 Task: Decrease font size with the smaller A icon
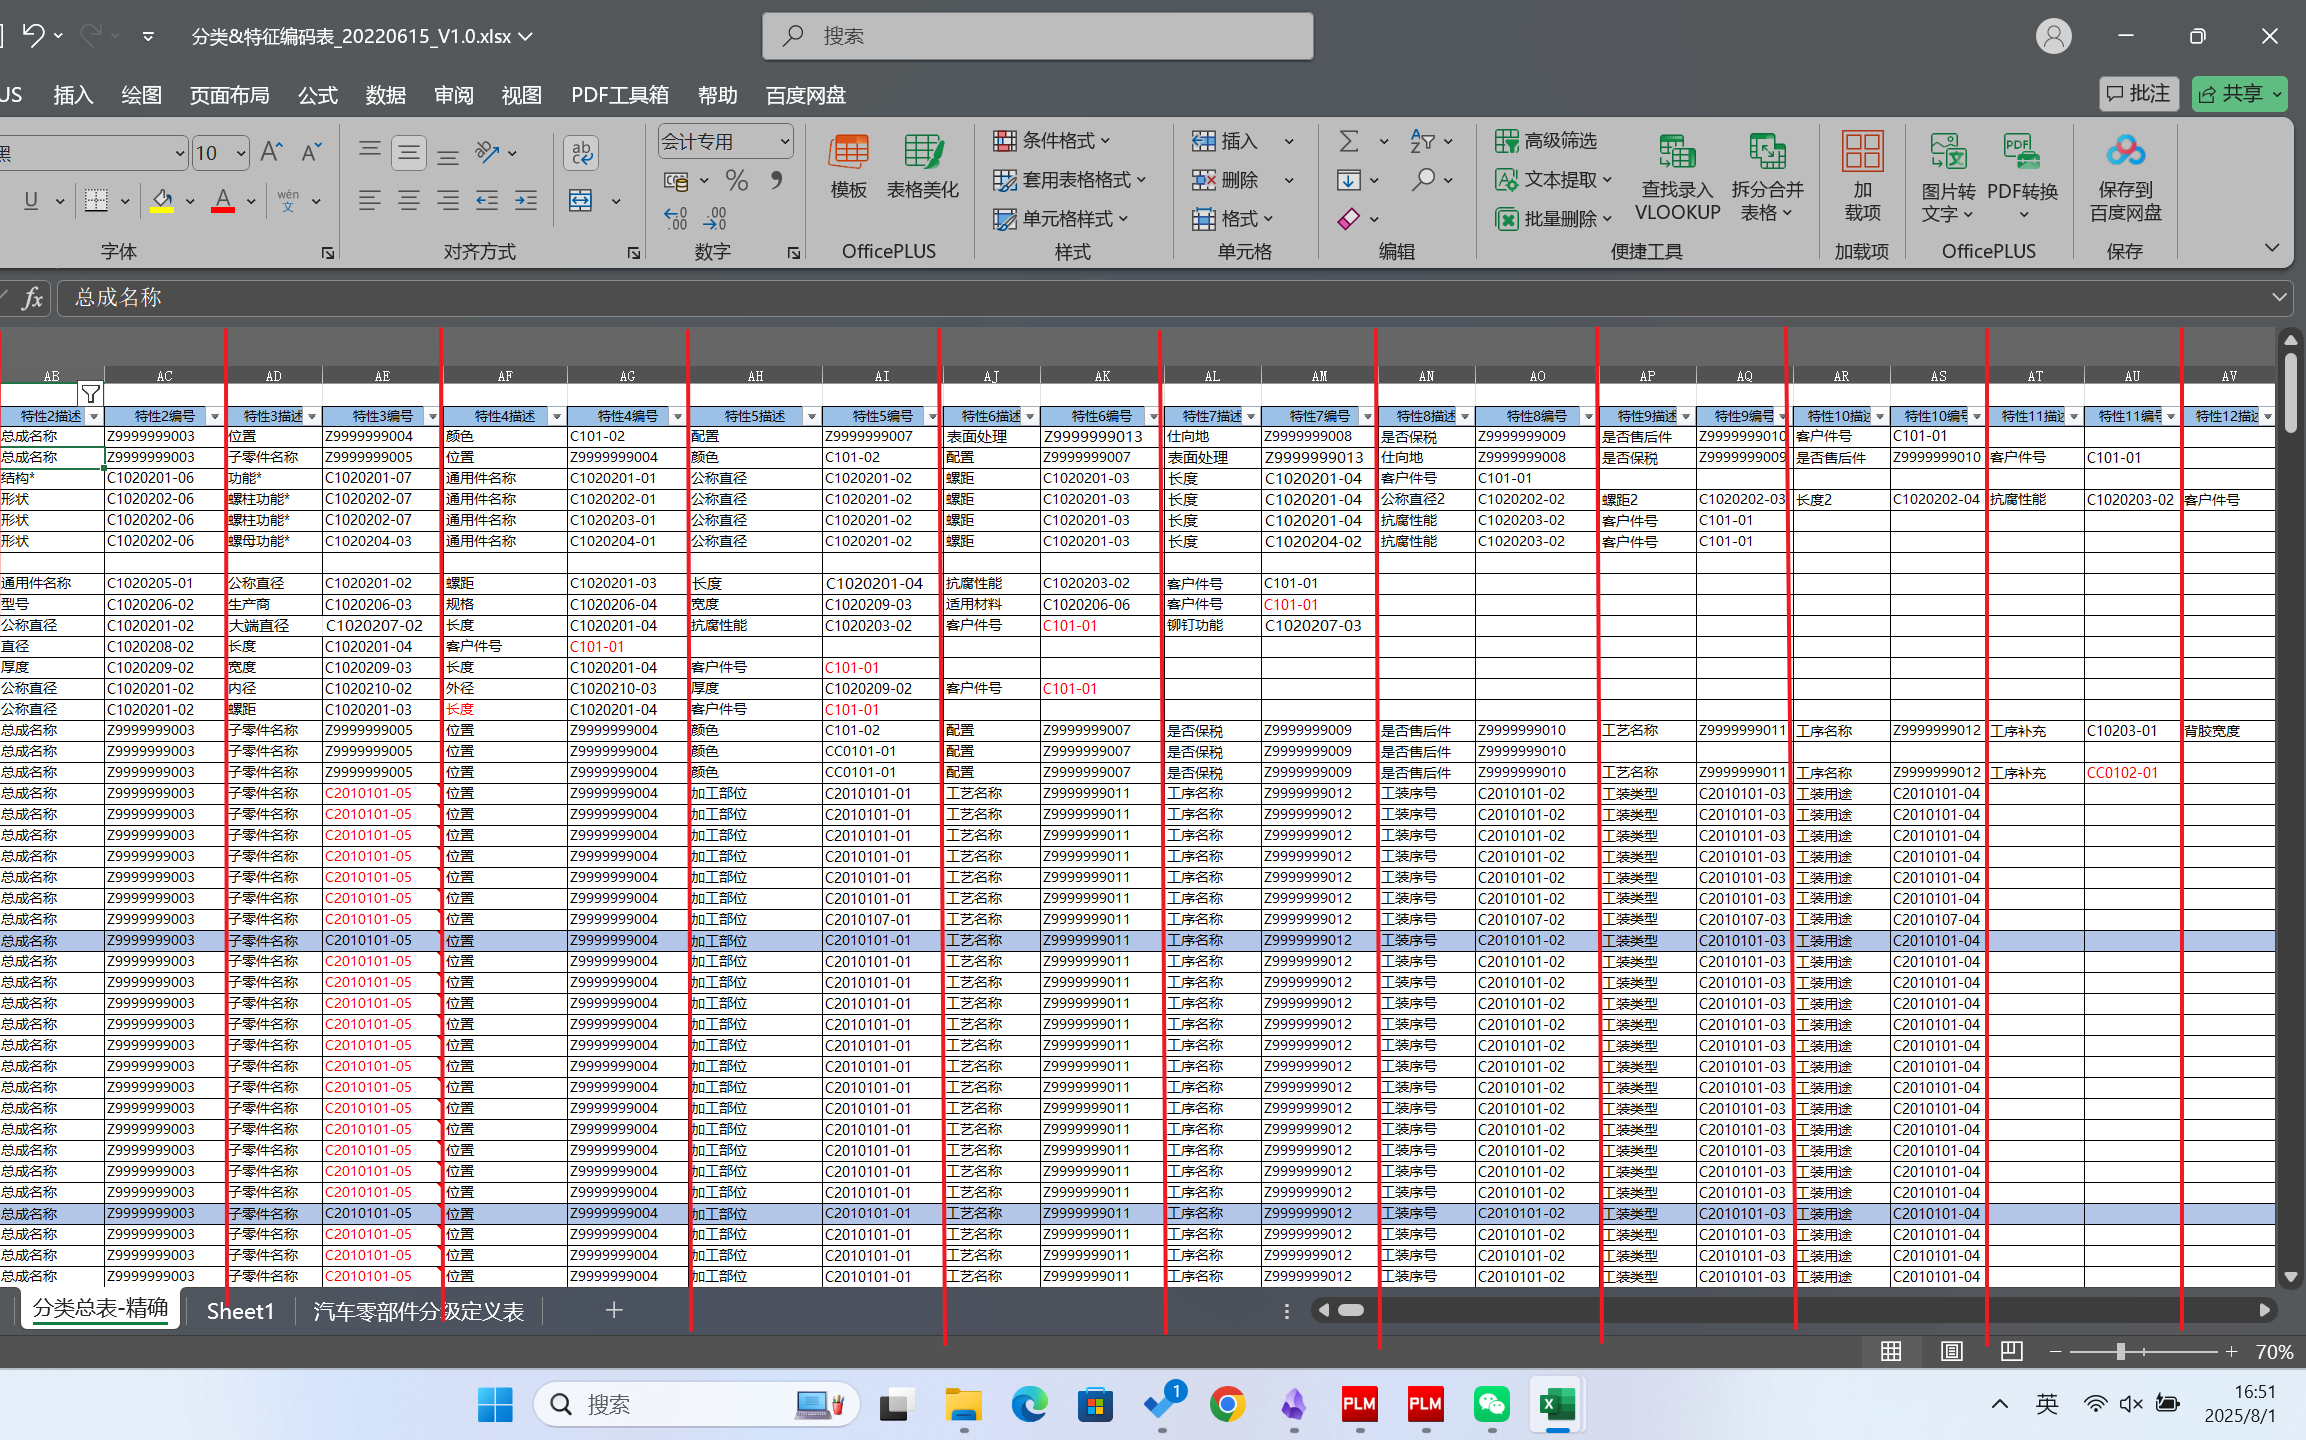point(311,152)
